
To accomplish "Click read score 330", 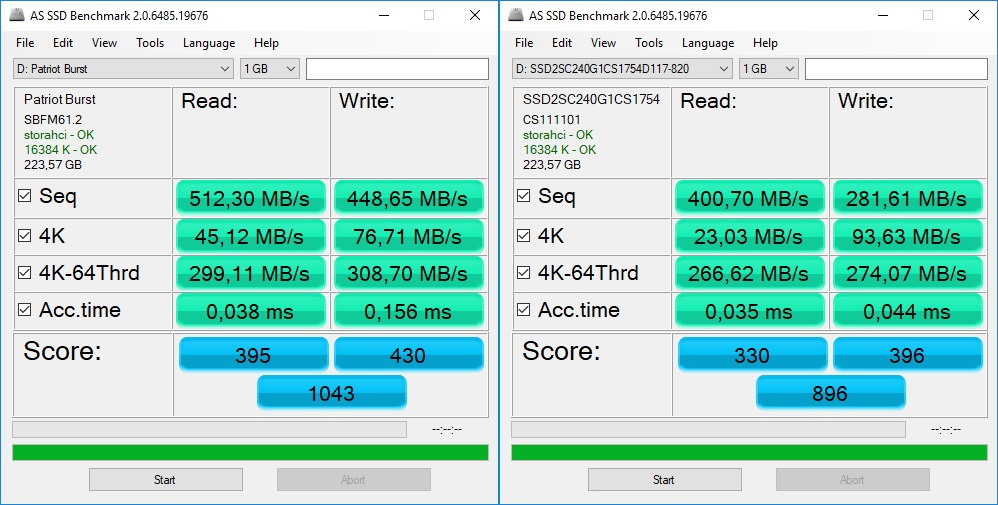I will click(x=752, y=355).
